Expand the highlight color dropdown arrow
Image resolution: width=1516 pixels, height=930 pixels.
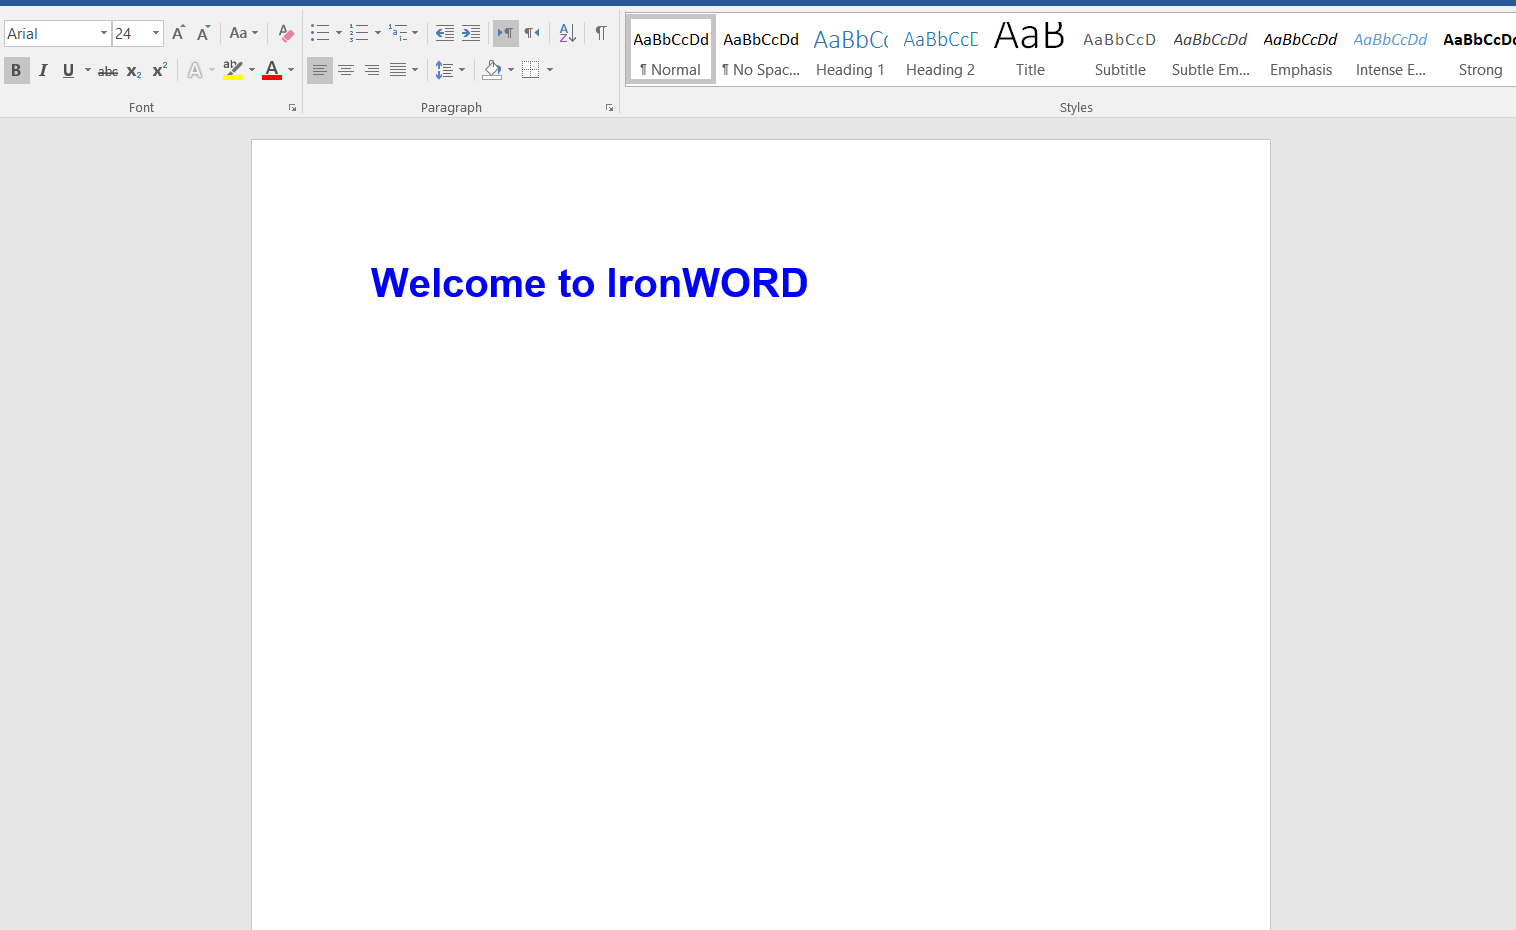(252, 70)
